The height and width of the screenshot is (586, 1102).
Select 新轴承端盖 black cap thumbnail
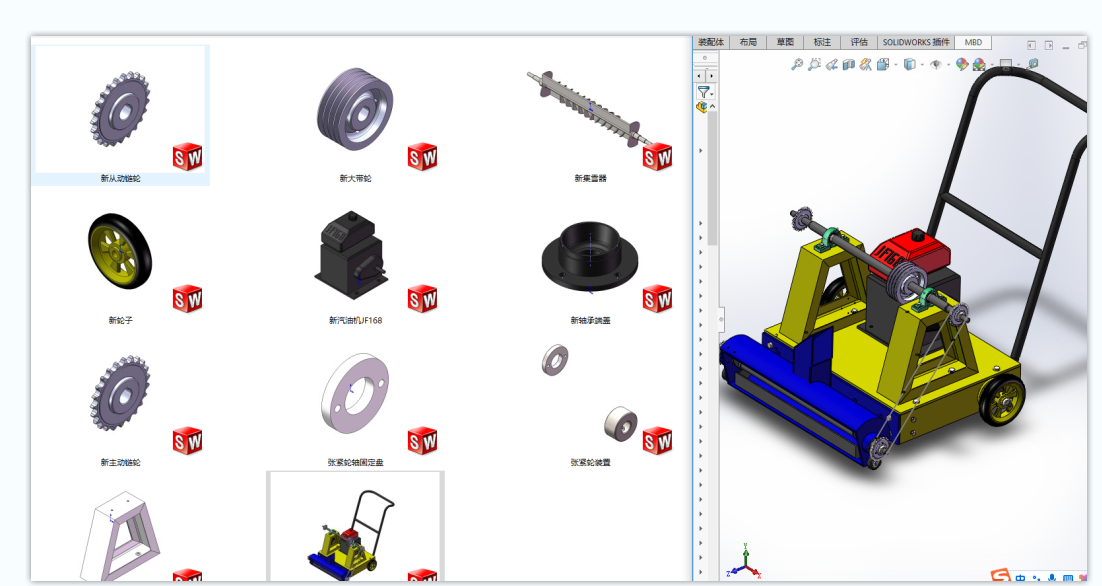coord(590,256)
